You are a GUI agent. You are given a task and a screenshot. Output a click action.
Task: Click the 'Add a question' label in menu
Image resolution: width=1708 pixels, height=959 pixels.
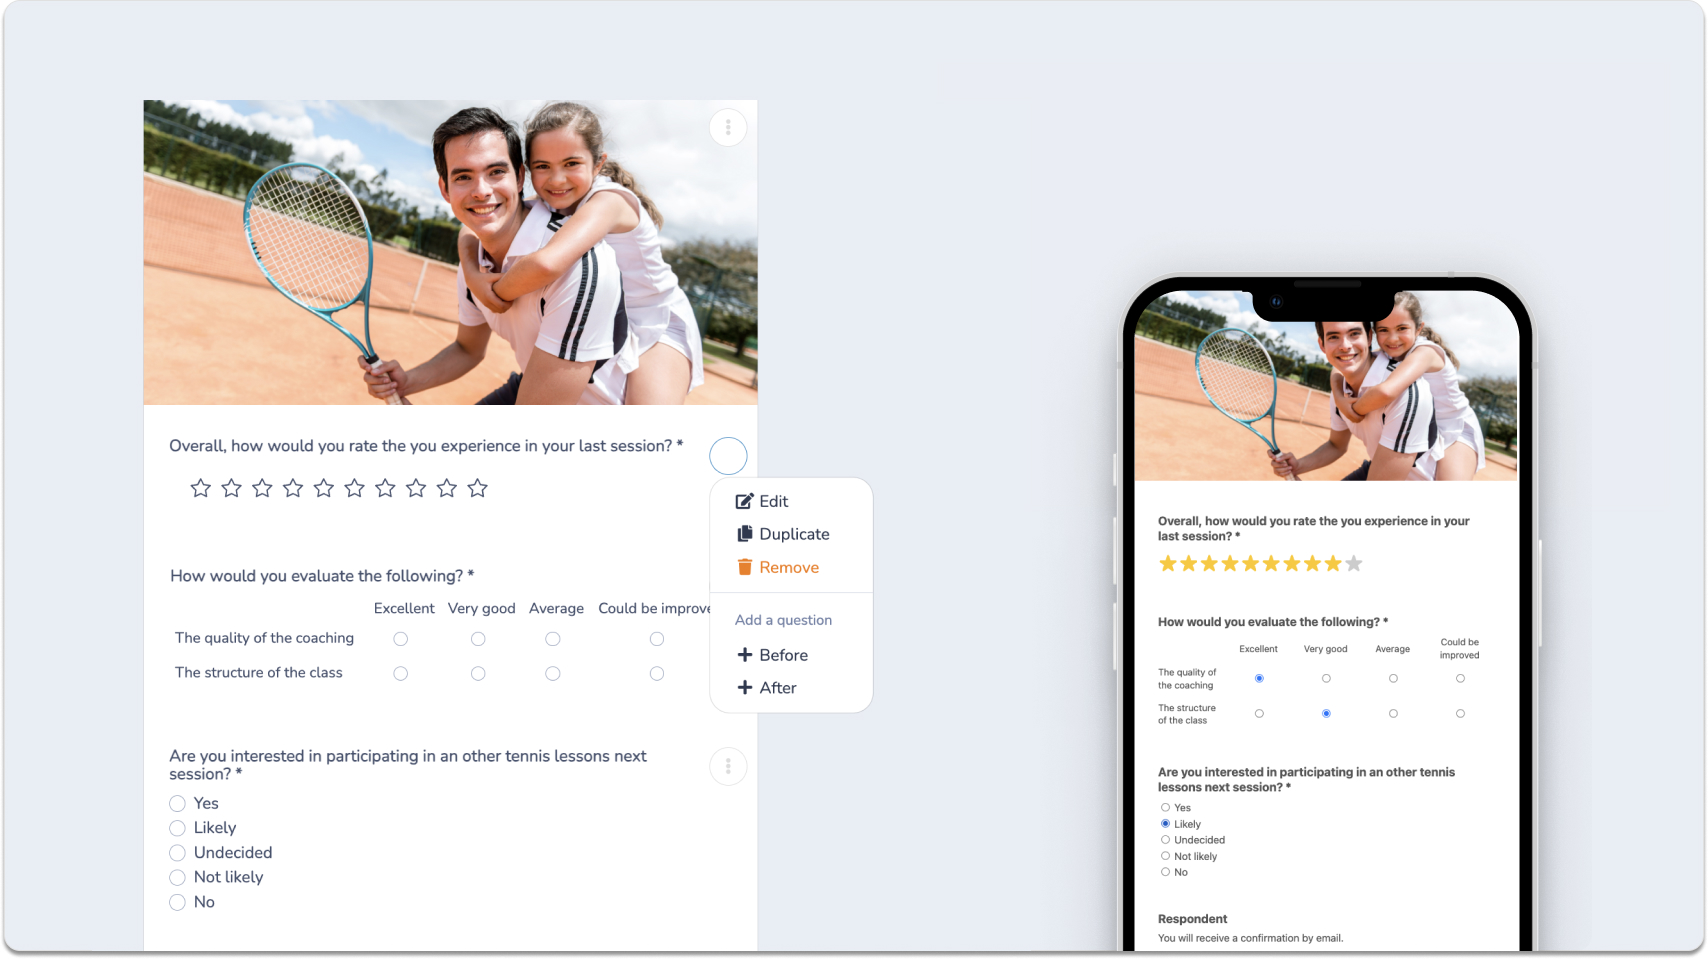783,620
